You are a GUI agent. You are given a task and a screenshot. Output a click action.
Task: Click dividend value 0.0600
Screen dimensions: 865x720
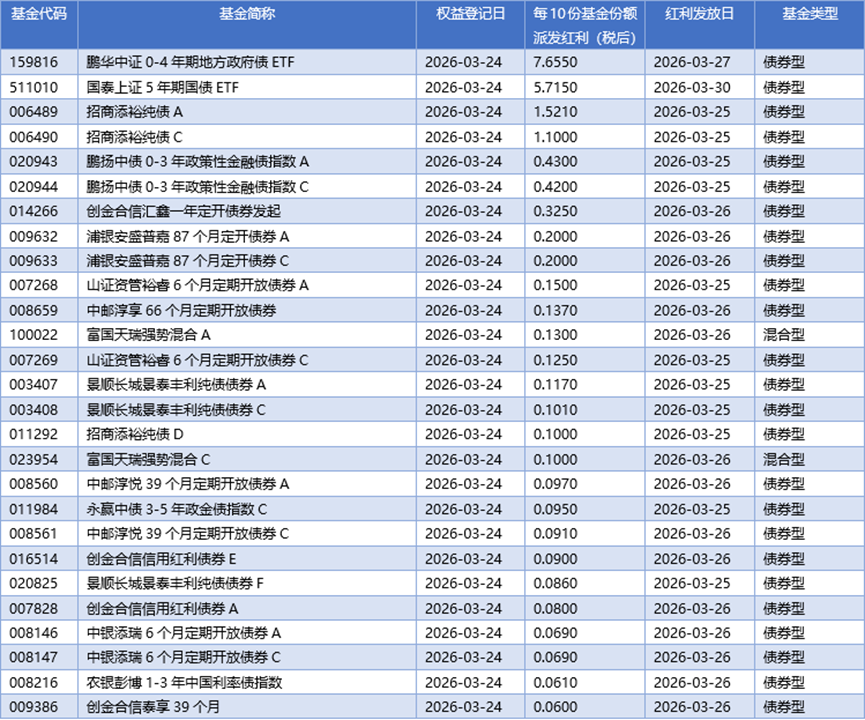point(556,707)
